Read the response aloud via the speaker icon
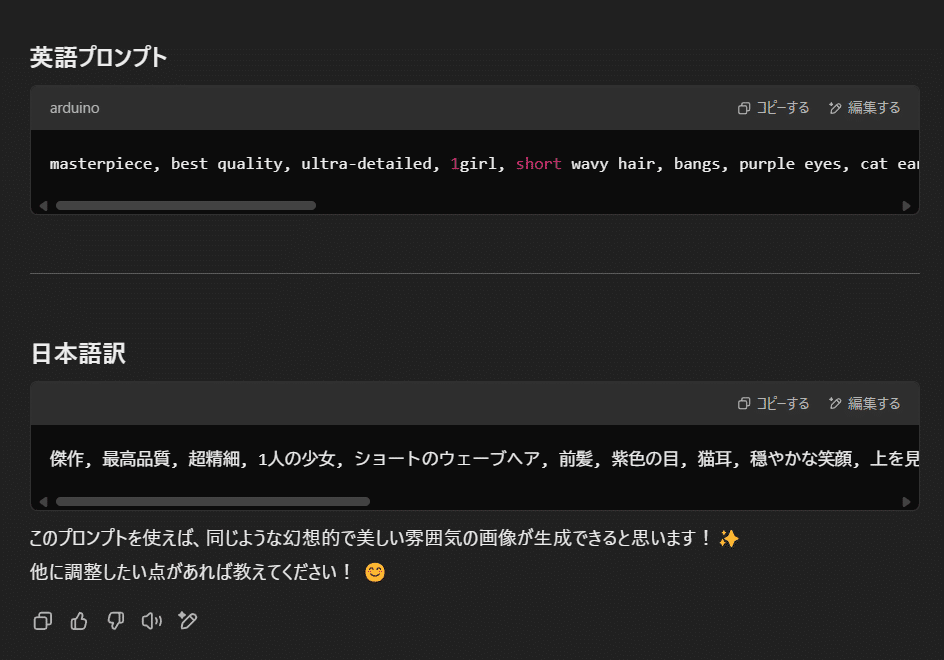 (151, 621)
